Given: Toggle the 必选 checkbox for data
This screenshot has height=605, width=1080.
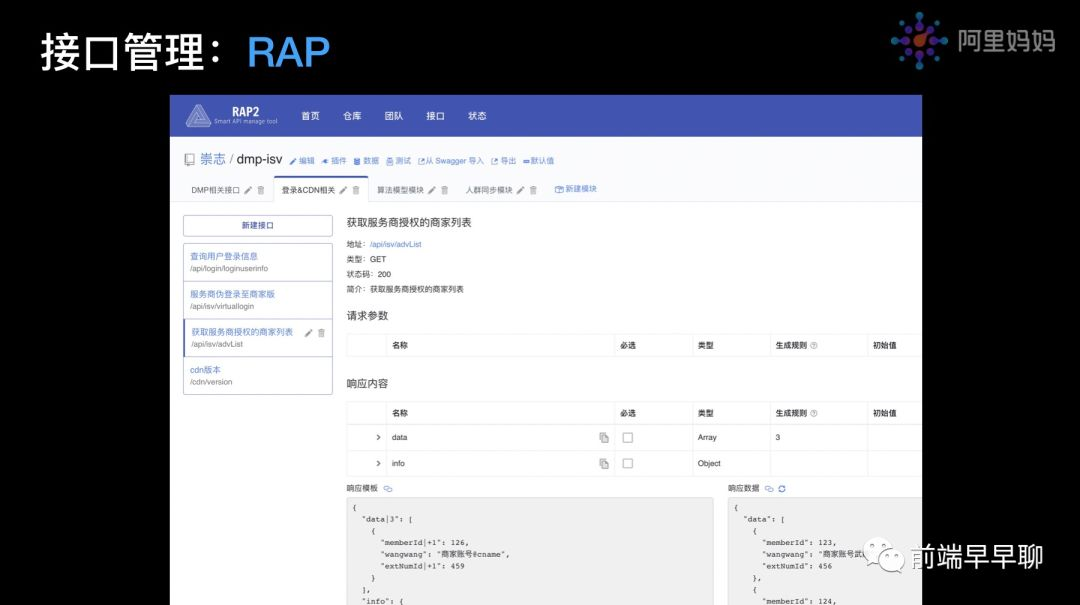Looking at the screenshot, I should click(x=627, y=438).
